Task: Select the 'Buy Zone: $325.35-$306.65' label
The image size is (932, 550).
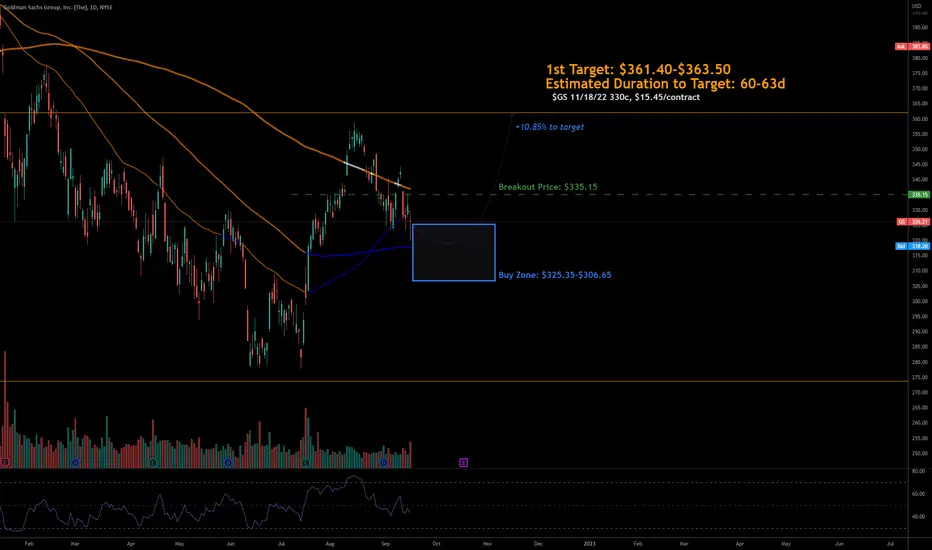Action: click(555, 275)
